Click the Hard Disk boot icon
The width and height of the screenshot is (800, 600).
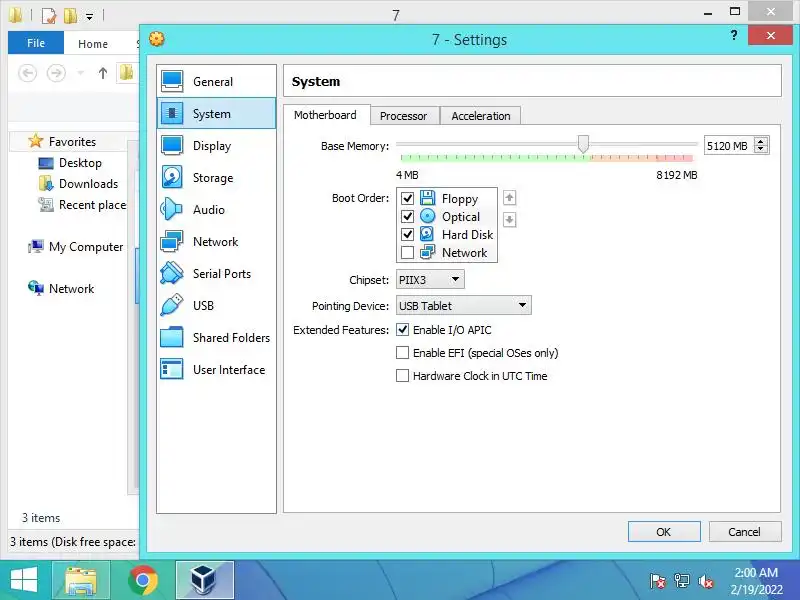pyautogui.click(x=428, y=234)
